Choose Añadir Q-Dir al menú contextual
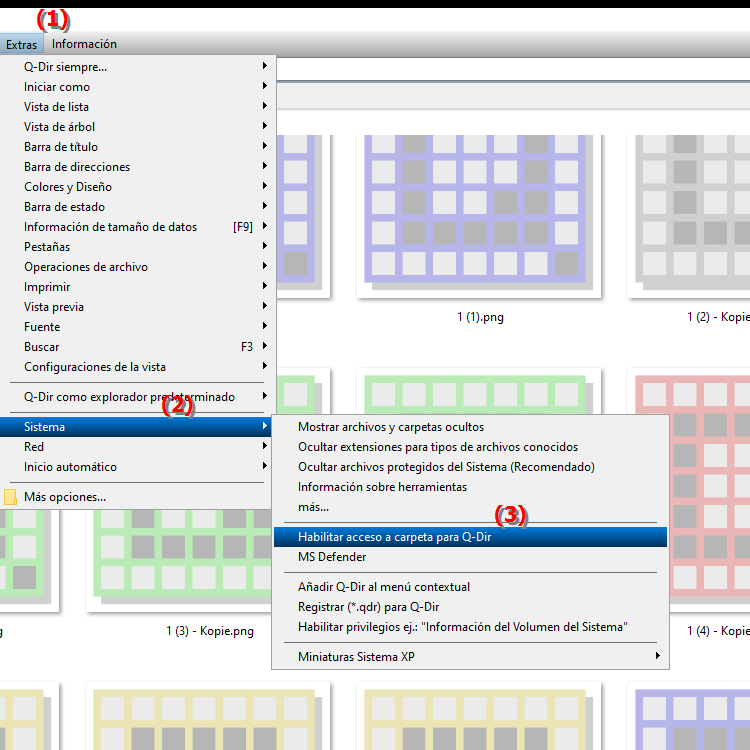 click(470, 587)
